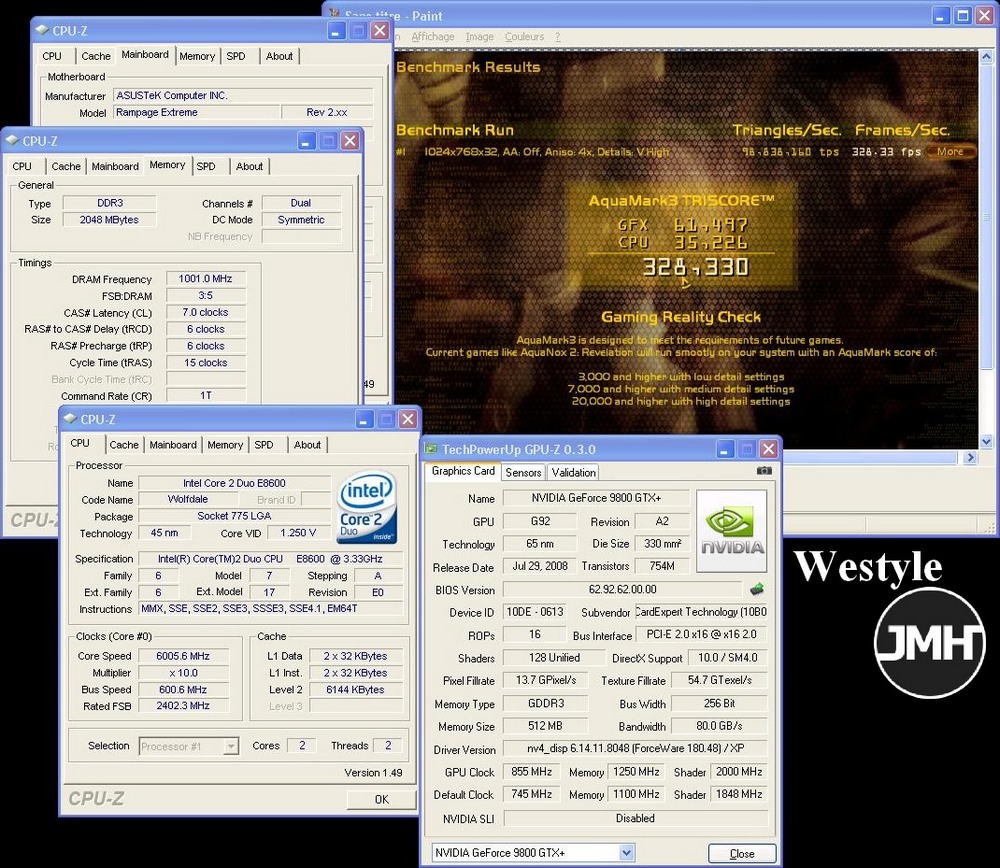Viewport: 1000px width, 868px height.
Task: Open Cache tab in front CPU-Z window
Action: coord(124,445)
